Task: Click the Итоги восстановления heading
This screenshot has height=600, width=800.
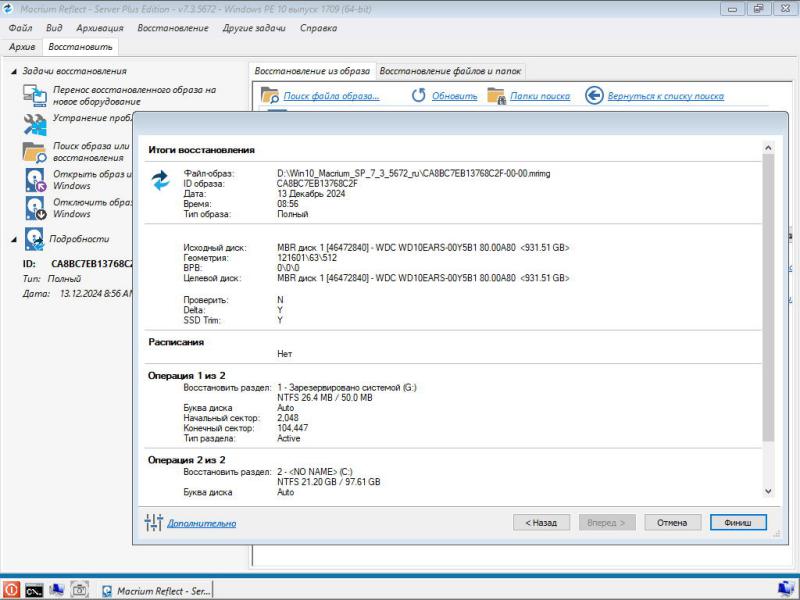Action: click(202, 150)
